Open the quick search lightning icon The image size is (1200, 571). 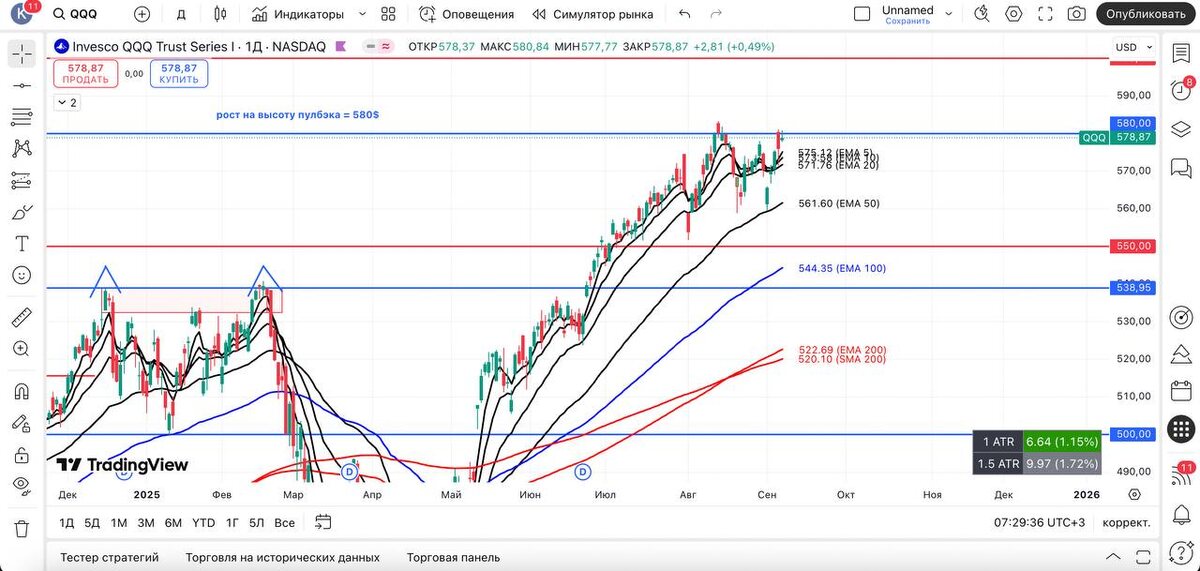click(x=982, y=14)
